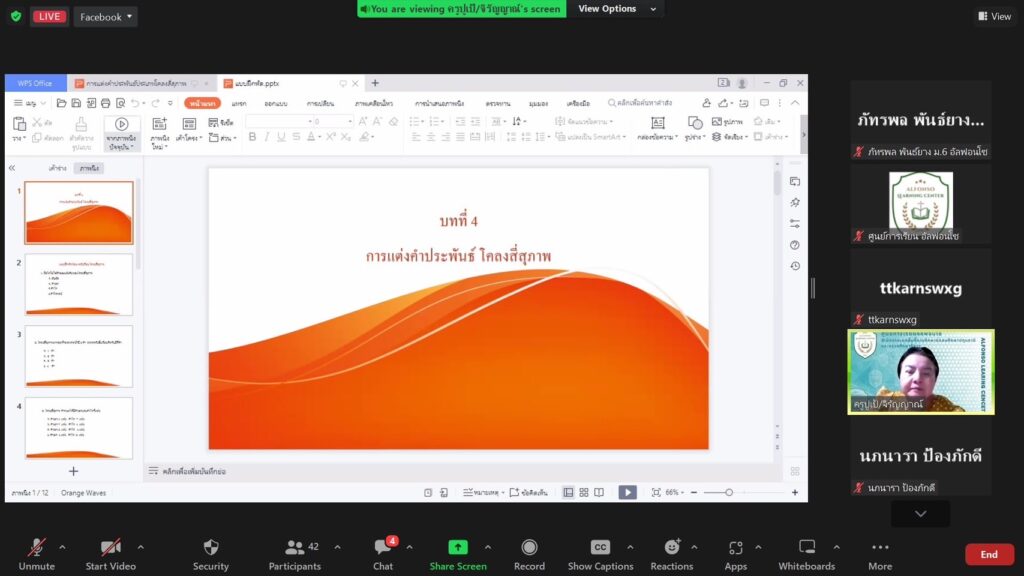Select slide 2 thumbnail in slide panel

coord(79,284)
